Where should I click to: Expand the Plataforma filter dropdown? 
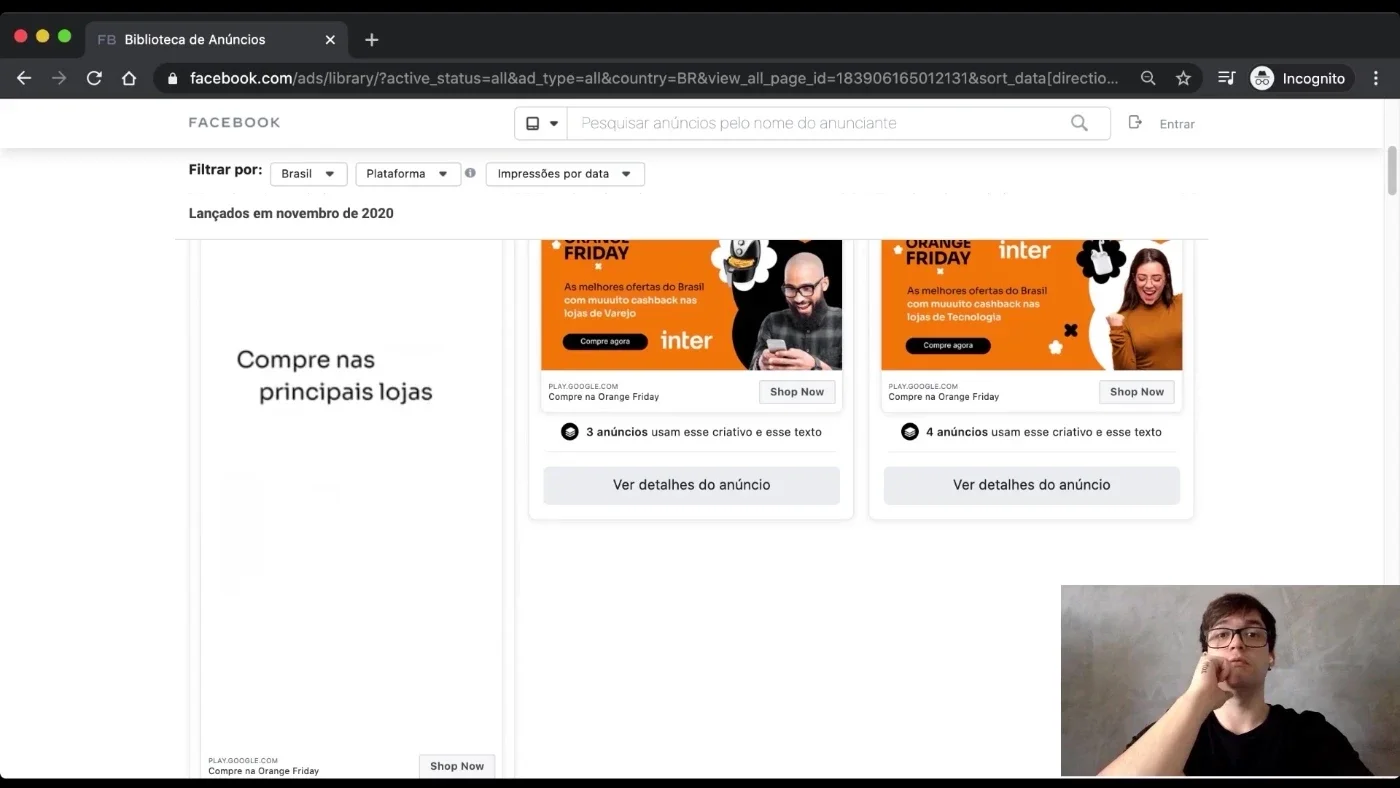click(408, 174)
